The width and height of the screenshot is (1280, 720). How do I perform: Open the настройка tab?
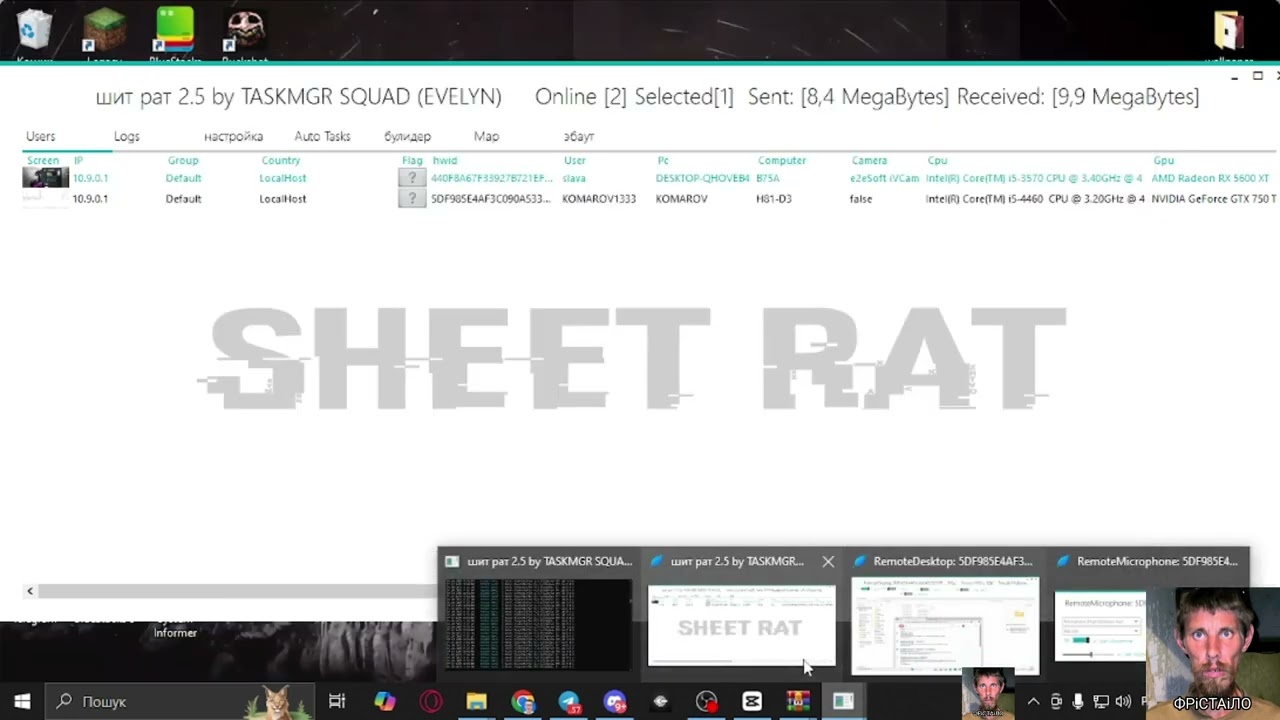pos(233,136)
